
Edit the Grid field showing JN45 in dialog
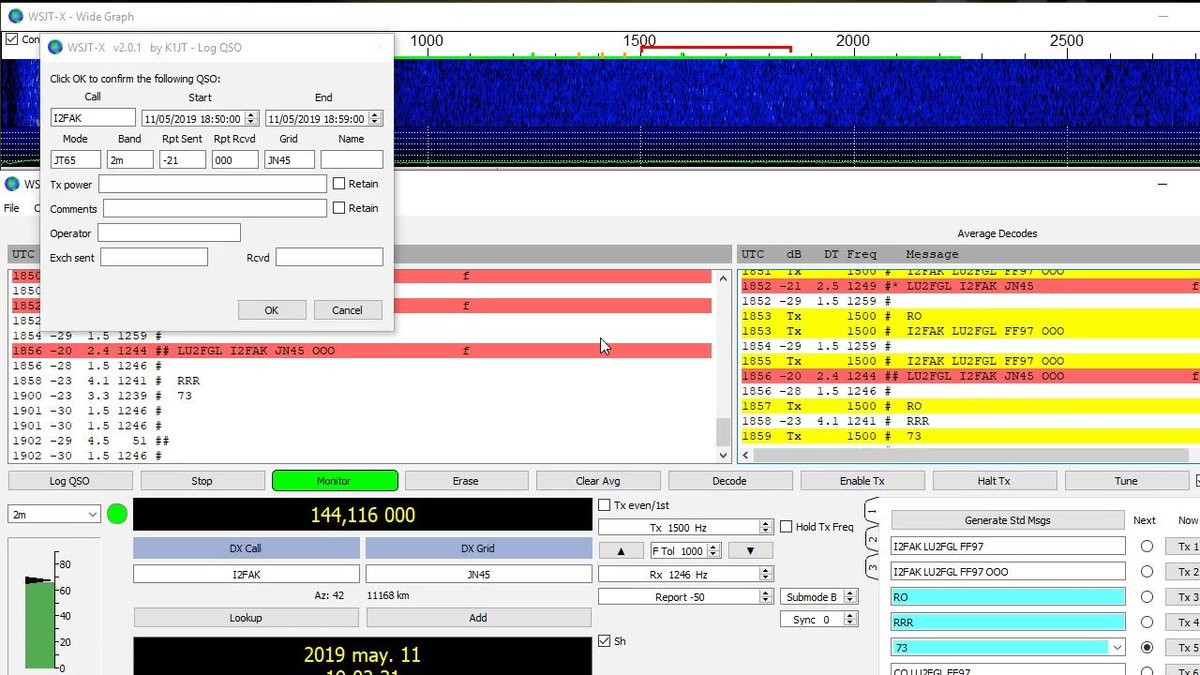(290, 159)
